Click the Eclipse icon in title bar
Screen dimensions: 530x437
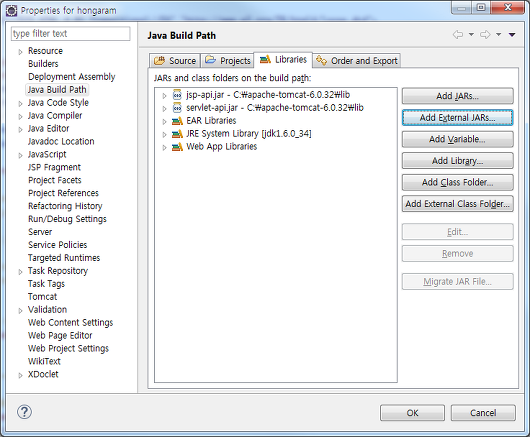coord(11,10)
